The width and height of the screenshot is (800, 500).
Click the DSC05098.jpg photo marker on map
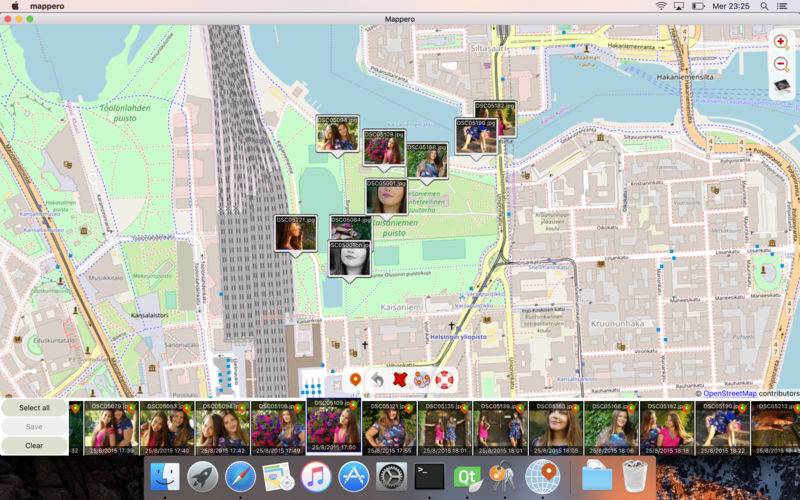point(338,133)
